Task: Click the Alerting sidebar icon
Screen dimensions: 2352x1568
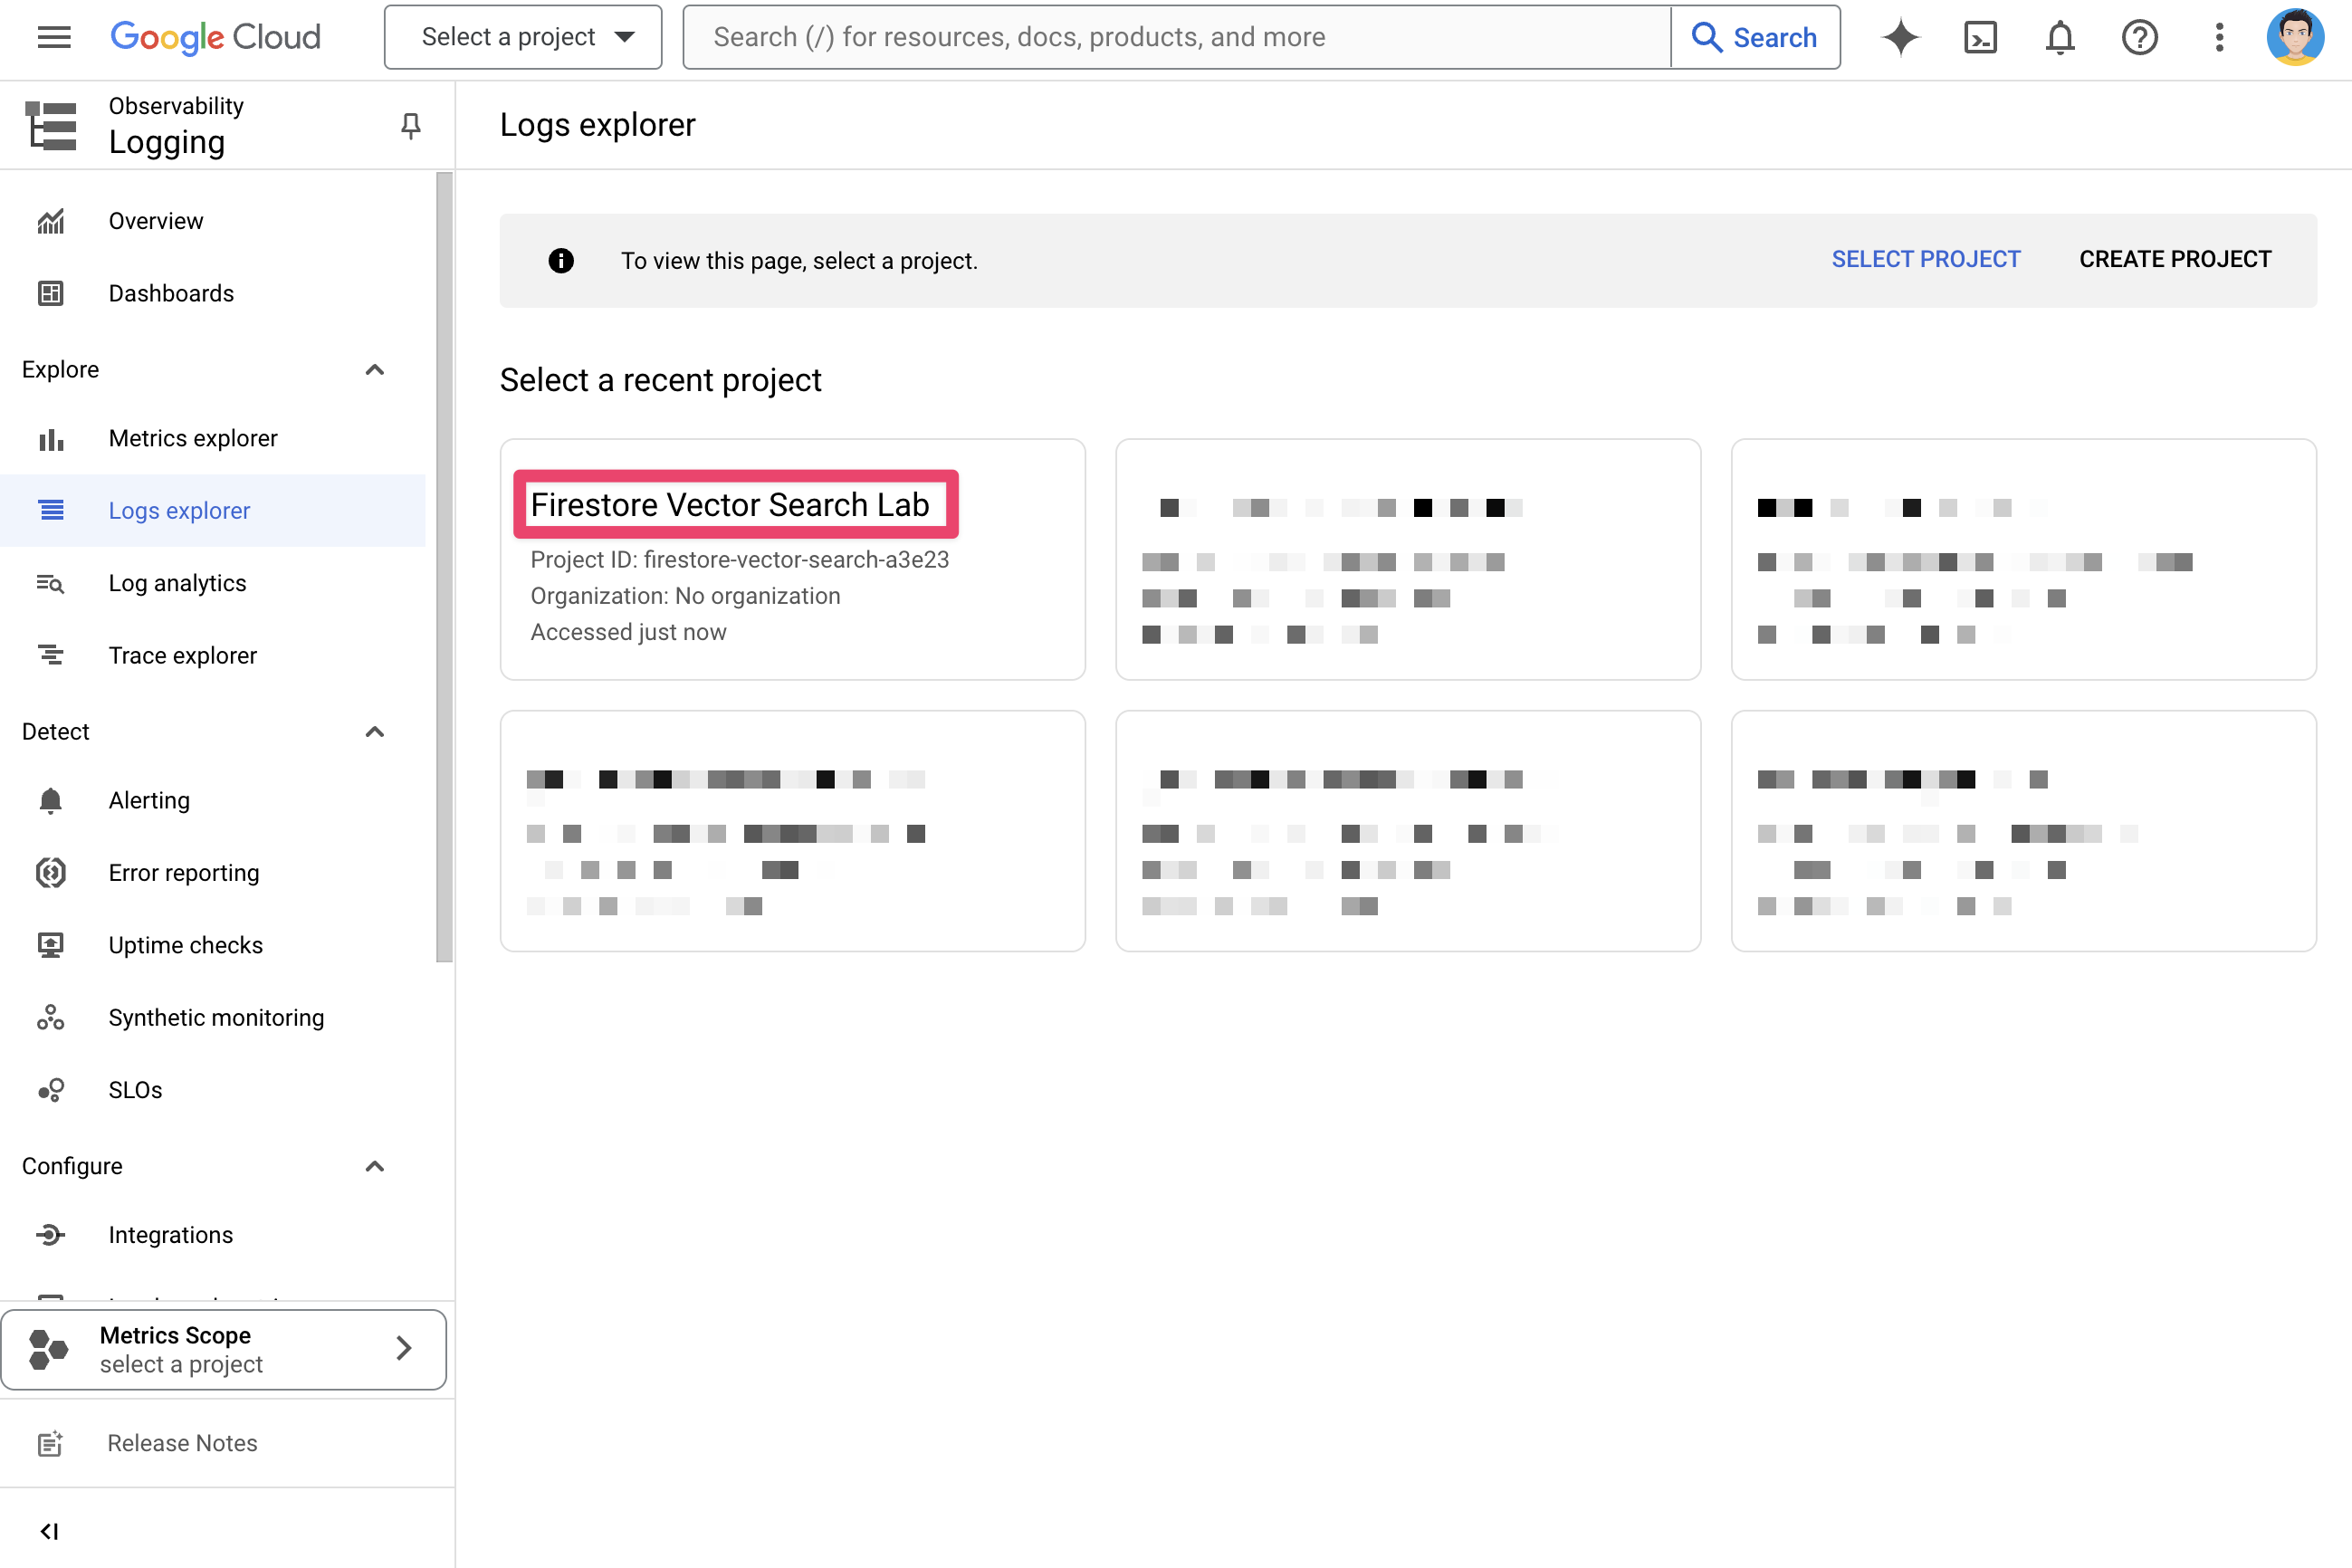Action: [x=49, y=799]
